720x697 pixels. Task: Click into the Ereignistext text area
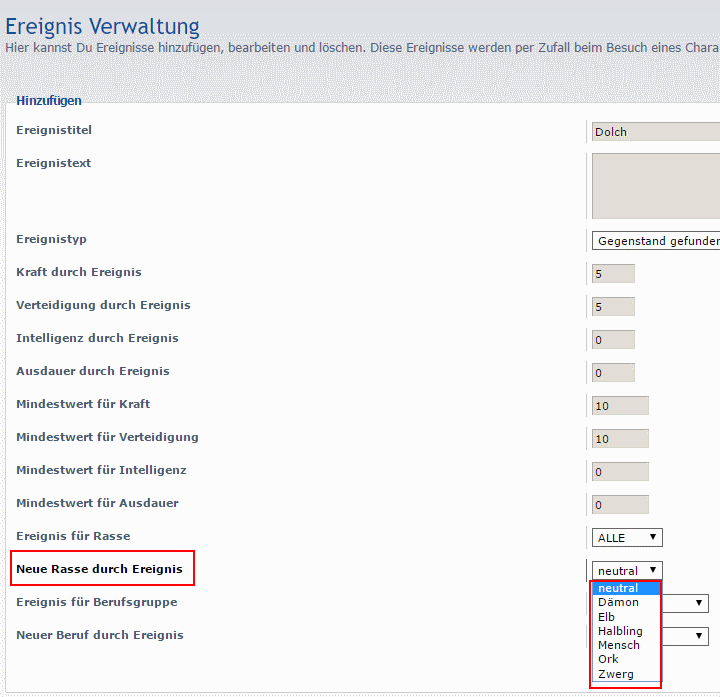655,186
